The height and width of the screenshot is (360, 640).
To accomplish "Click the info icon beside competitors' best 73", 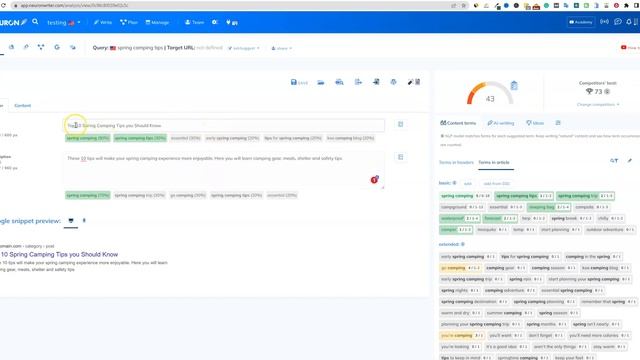I will coord(607,92).
